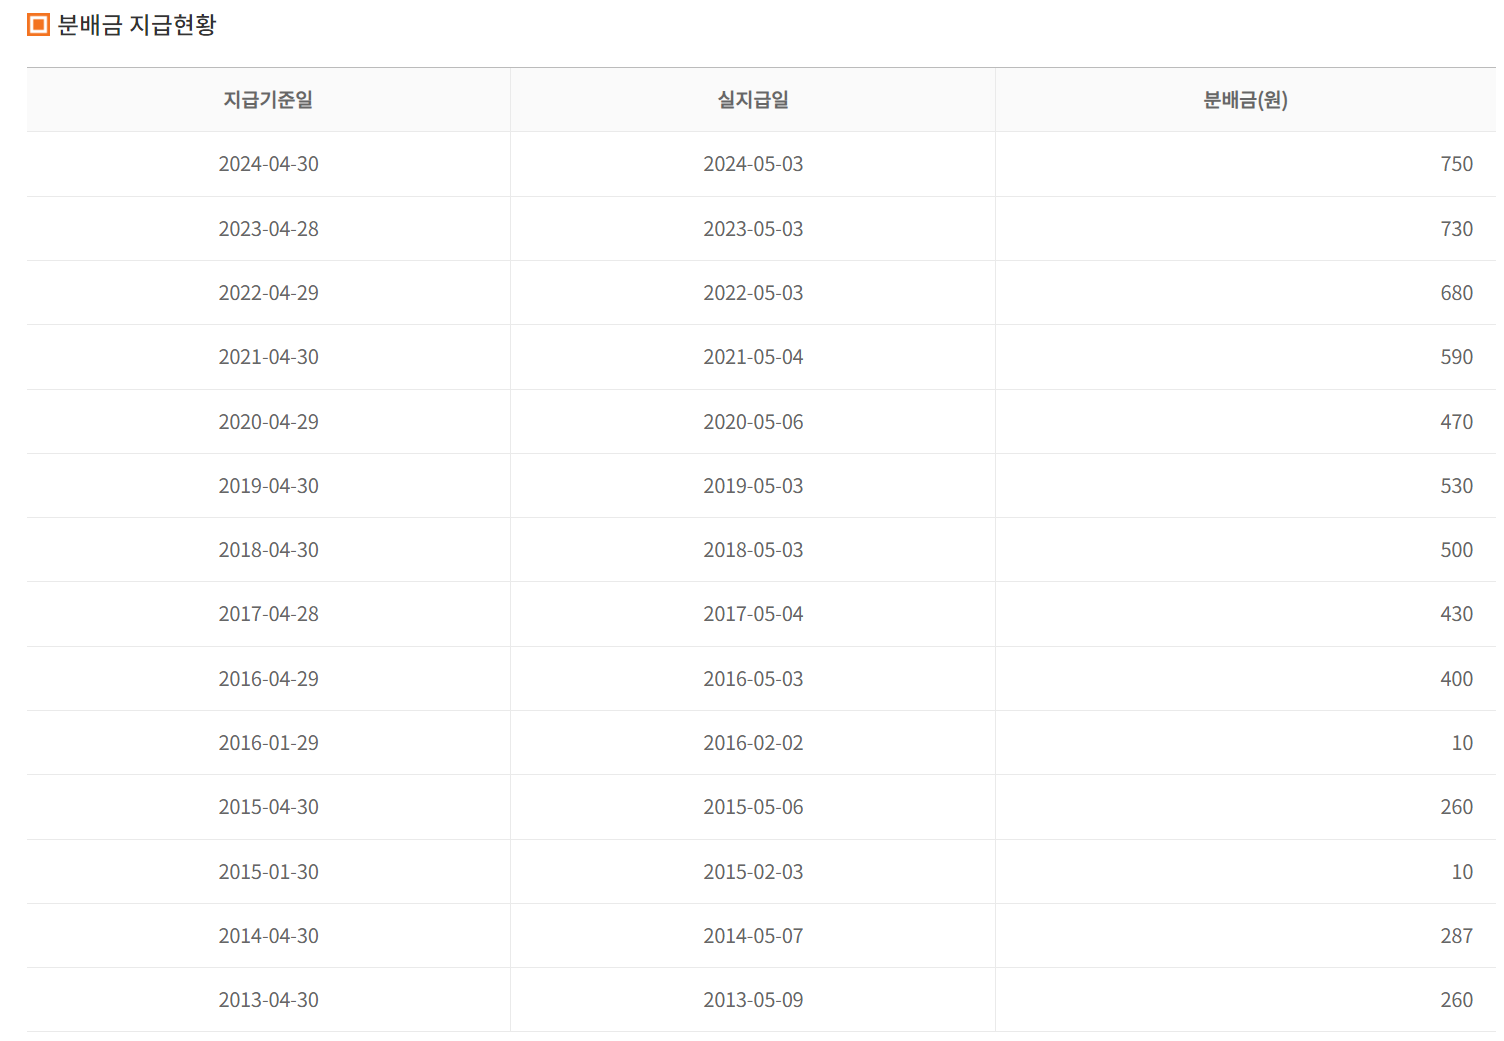Select the 2020-05-06 payment date cell
The width and height of the screenshot is (1504, 1041).
[753, 422]
